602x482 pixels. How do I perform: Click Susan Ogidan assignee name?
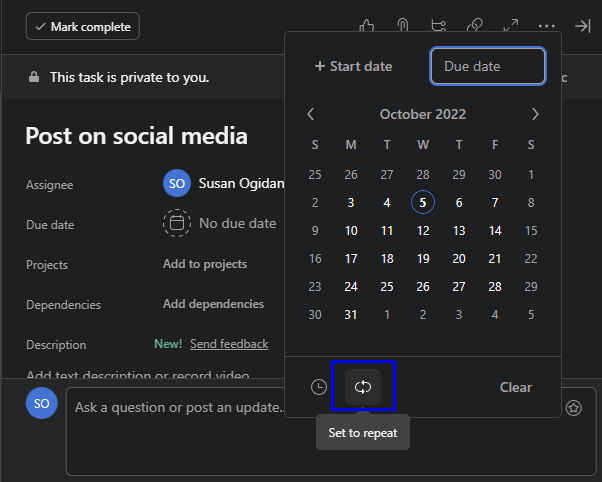tap(241, 183)
